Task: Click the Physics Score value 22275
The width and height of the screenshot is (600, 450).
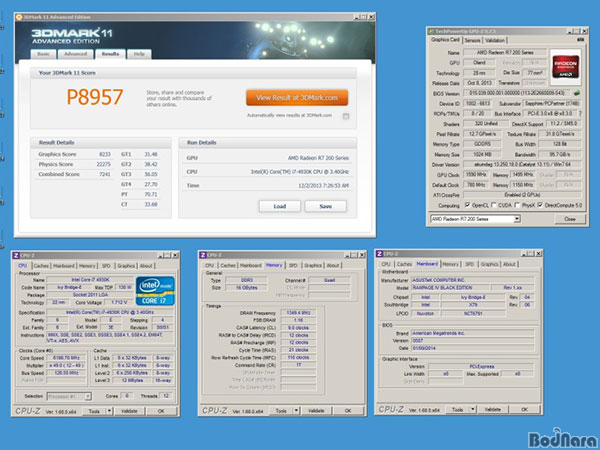Action: (x=103, y=164)
